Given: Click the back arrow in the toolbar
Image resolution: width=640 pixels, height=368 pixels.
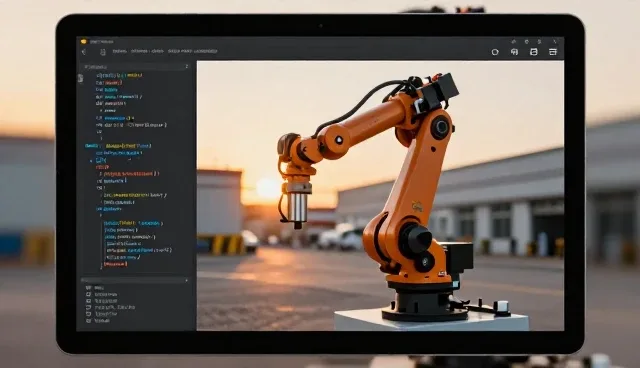Looking at the screenshot, I should [x=84, y=52].
